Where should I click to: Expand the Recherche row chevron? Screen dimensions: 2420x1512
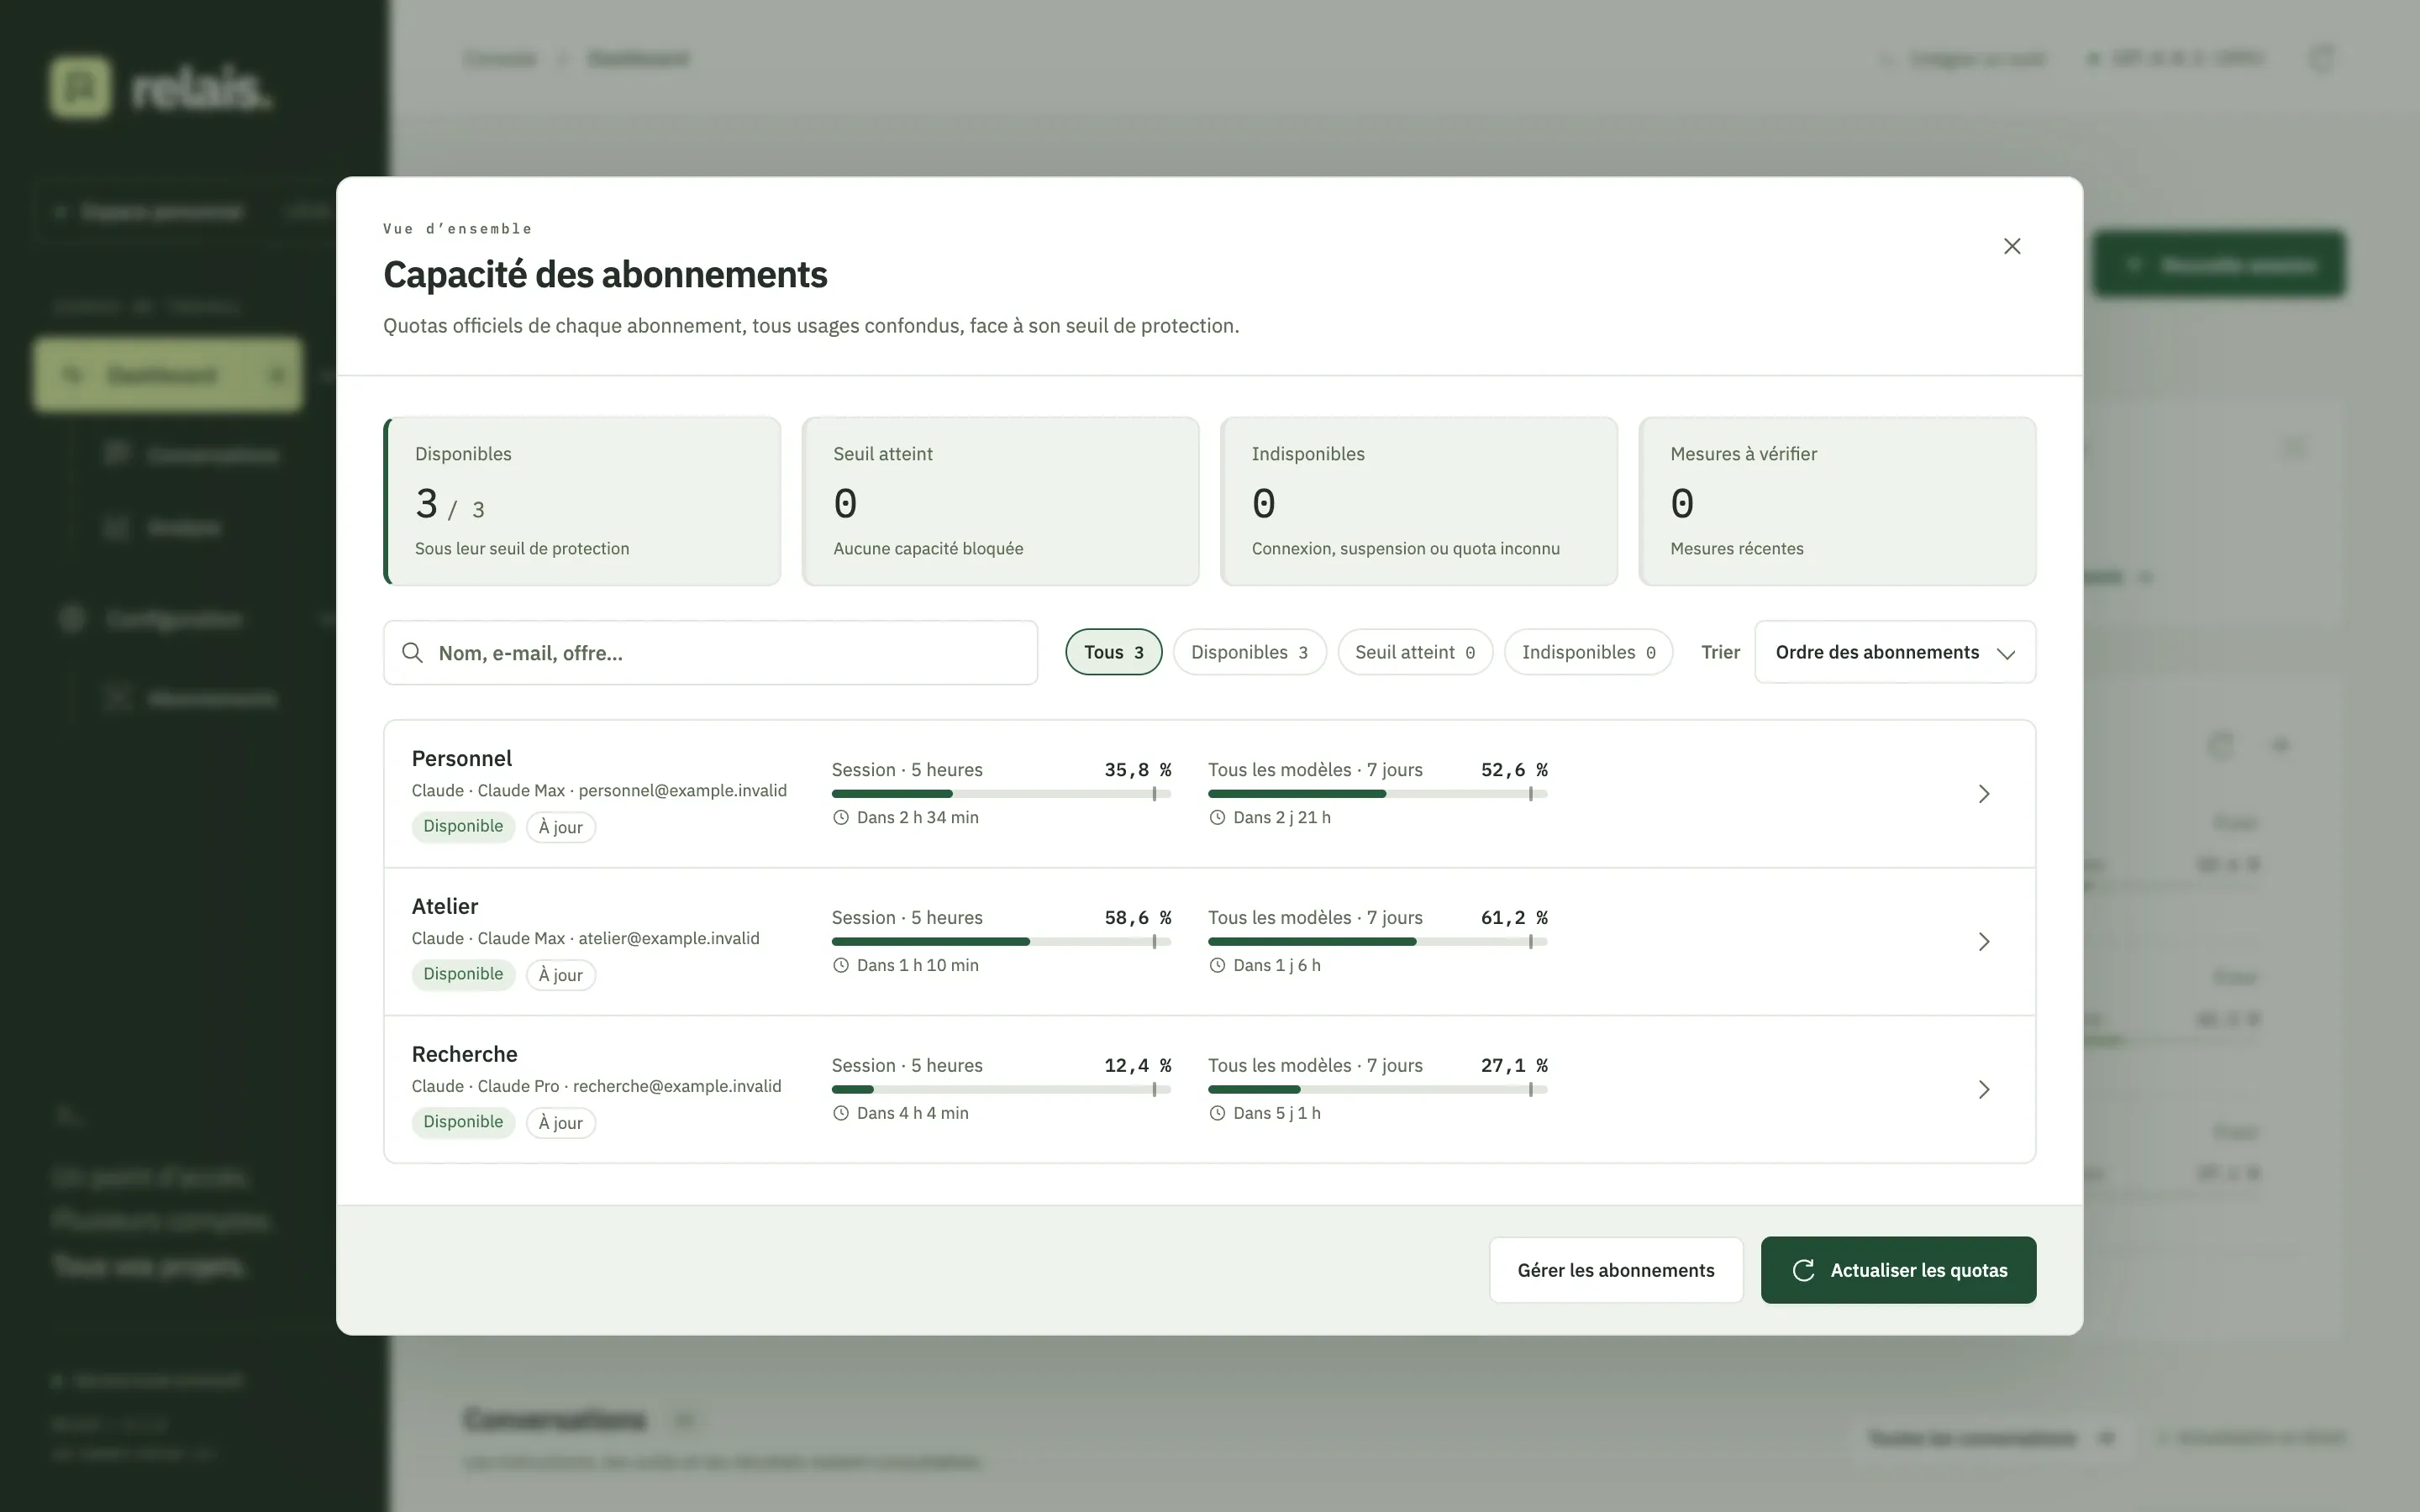tap(1984, 1090)
